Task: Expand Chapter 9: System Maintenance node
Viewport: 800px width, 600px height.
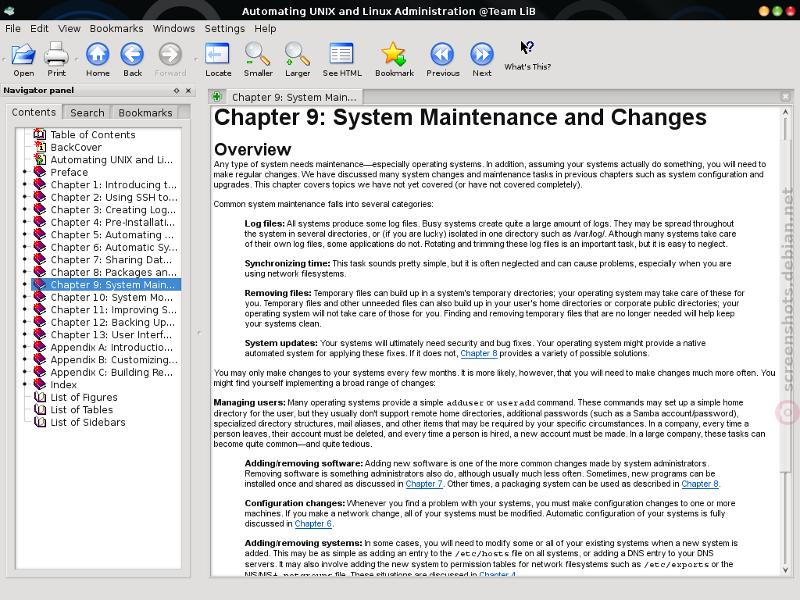Action: pos(24,284)
